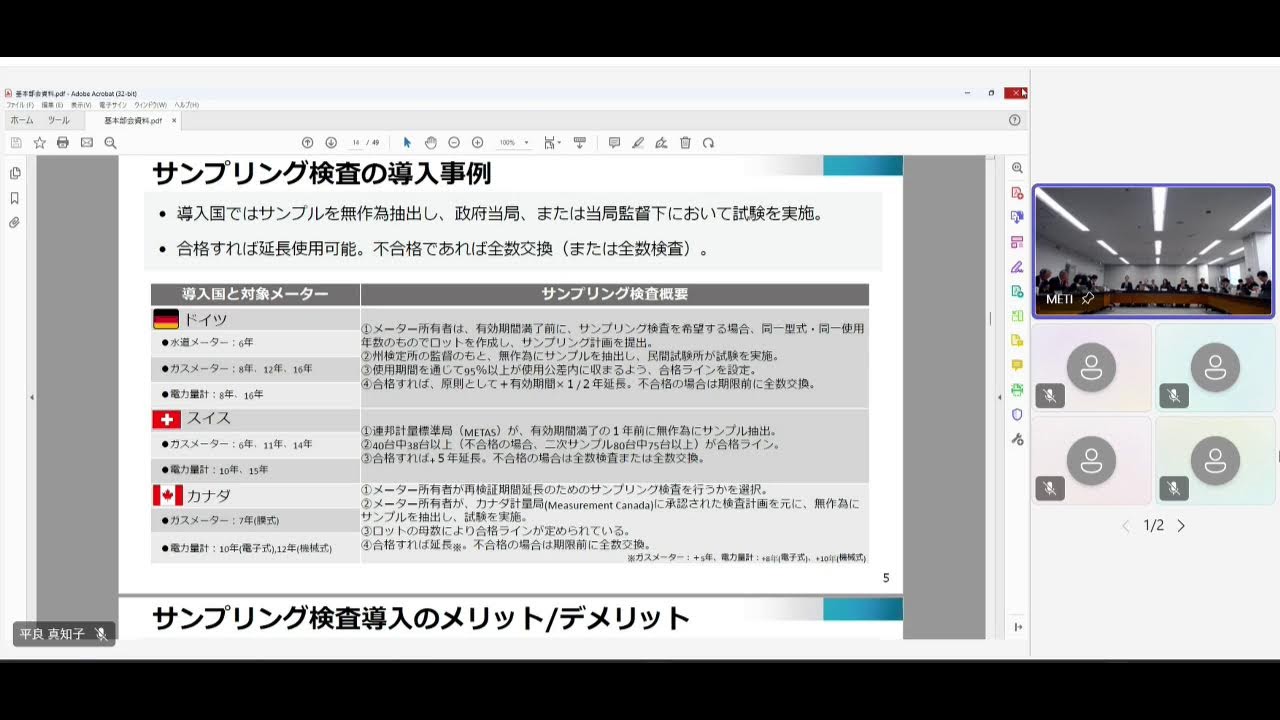
Task: Click the current page number field
Action: [356, 143]
